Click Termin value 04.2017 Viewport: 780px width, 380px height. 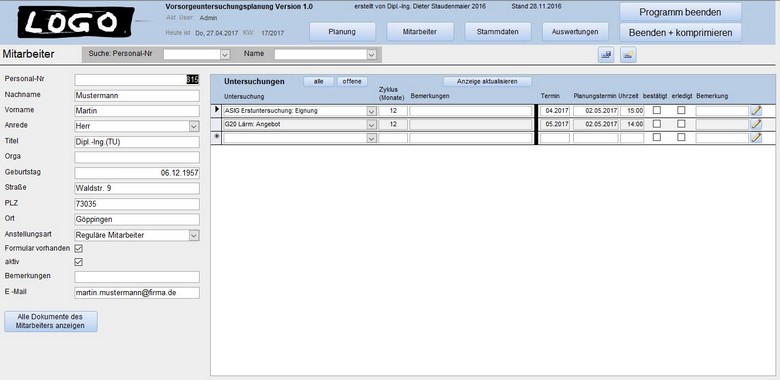point(555,111)
